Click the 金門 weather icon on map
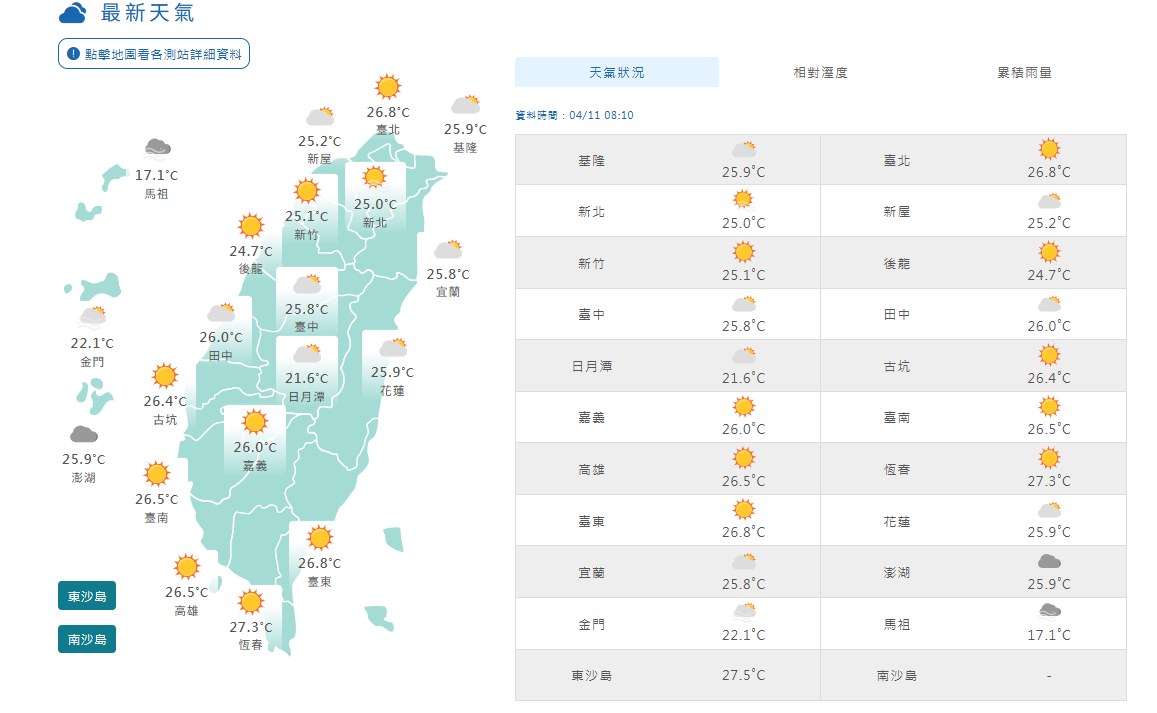Image resolution: width=1157 pixels, height=713 pixels. (x=92, y=317)
